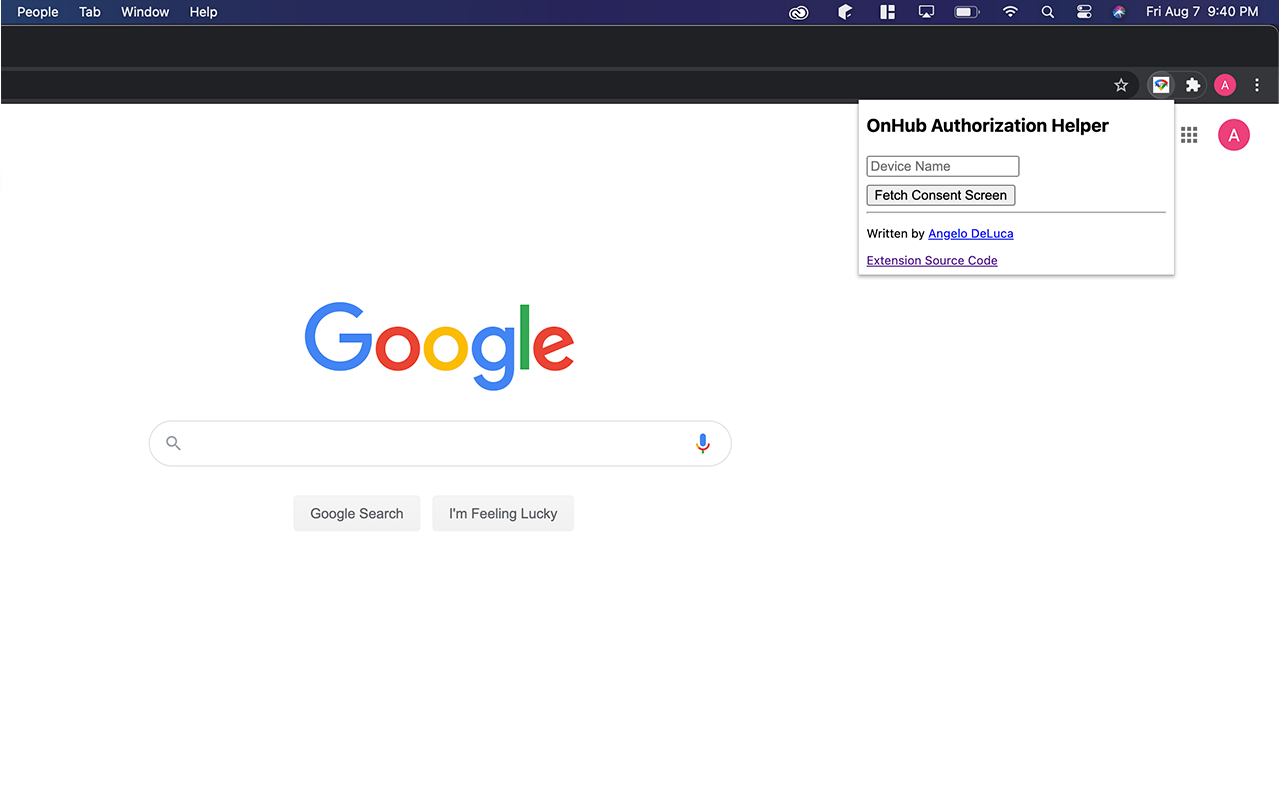
Task: Open the Window menu
Action: pos(145,12)
